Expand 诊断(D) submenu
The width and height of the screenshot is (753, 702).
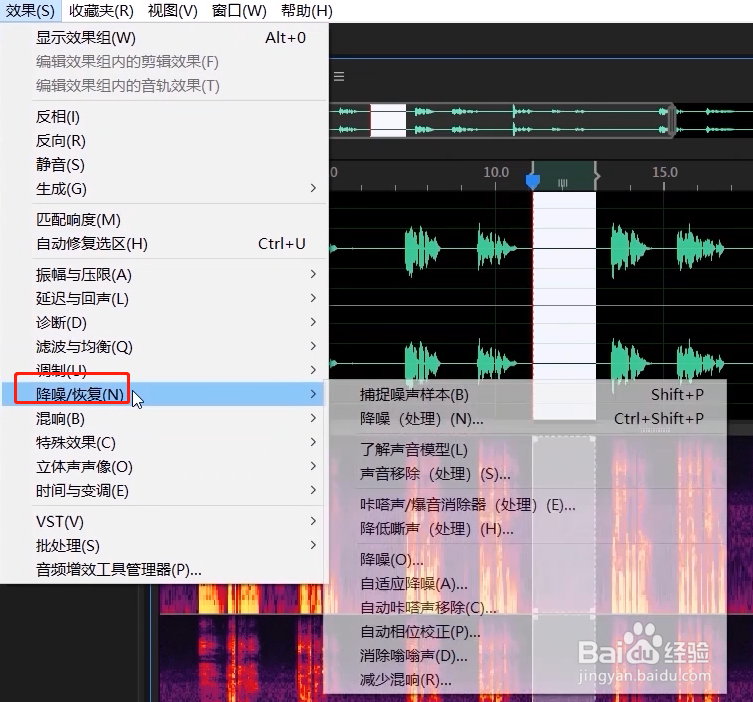[x=164, y=323]
